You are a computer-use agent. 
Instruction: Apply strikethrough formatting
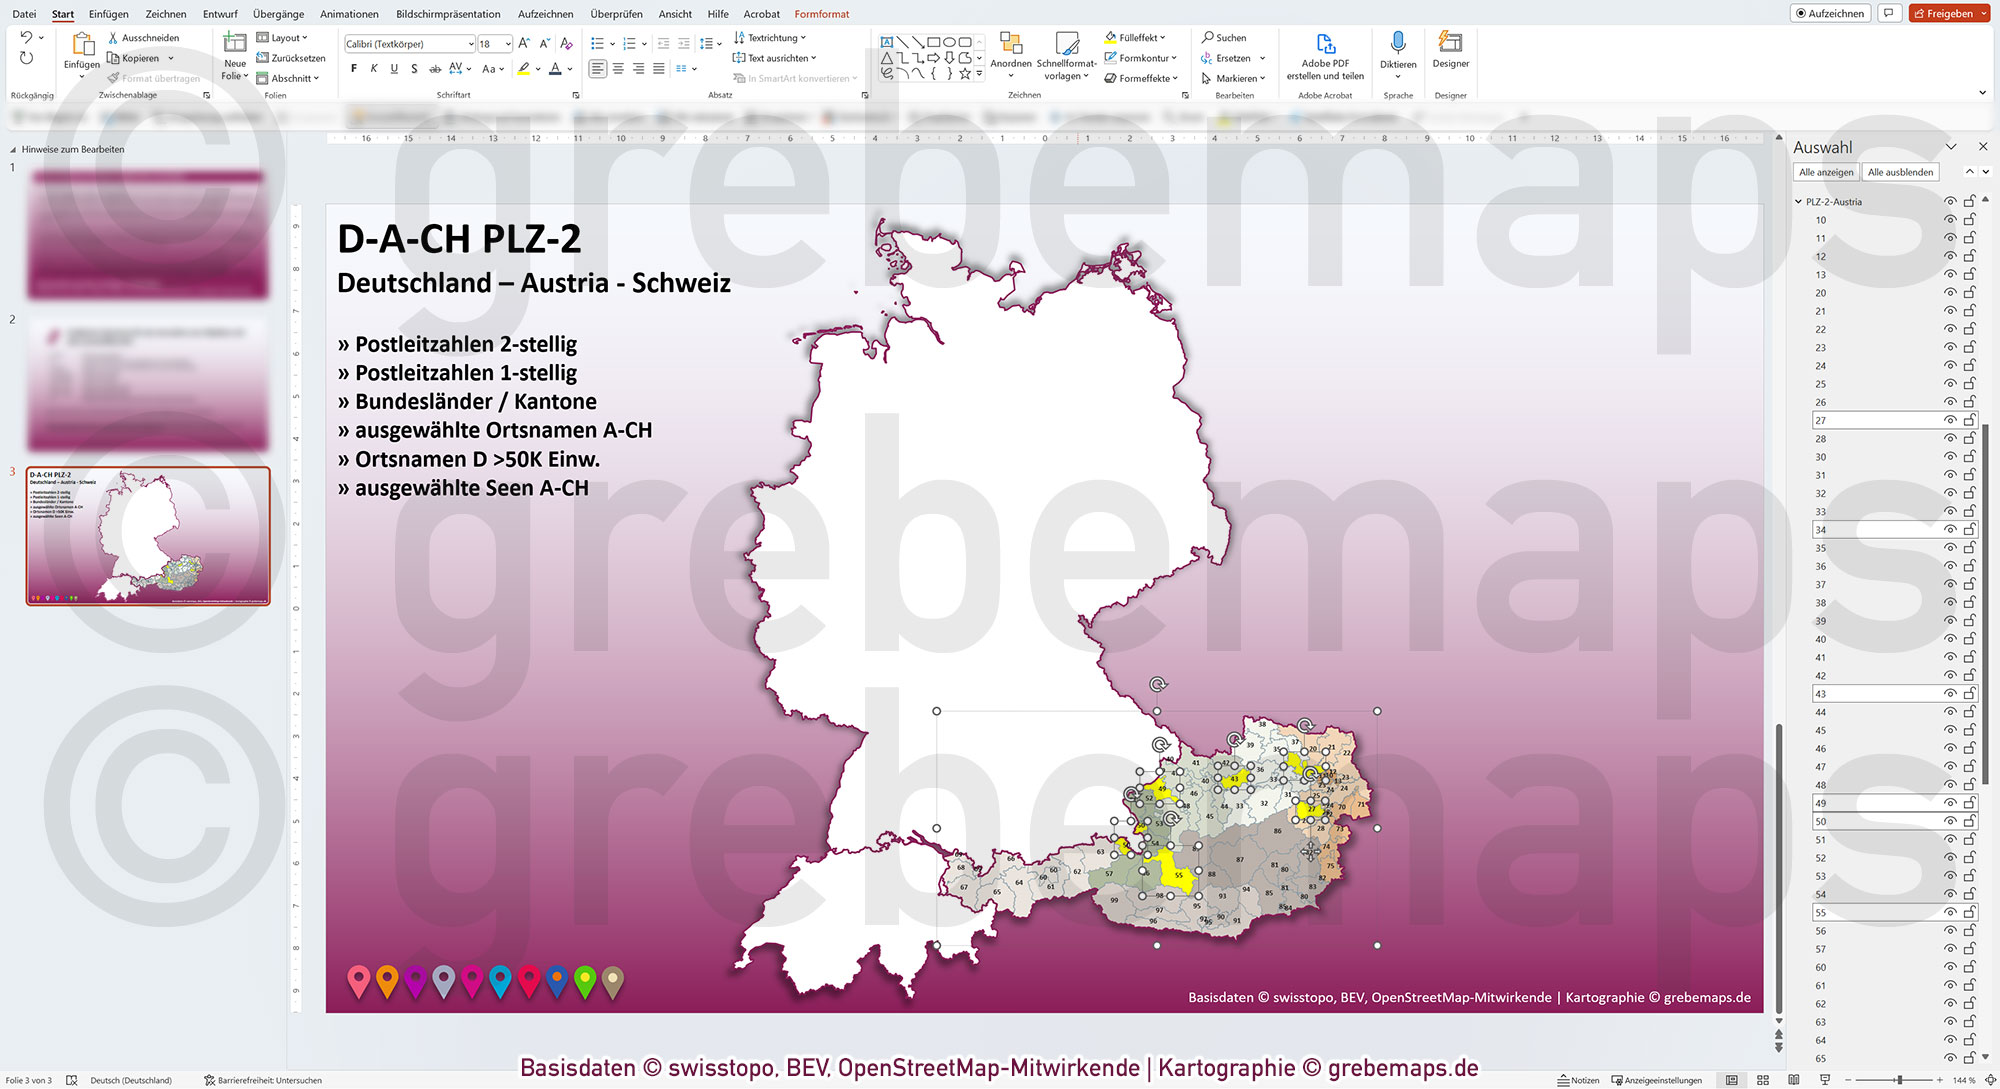coord(435,68)
